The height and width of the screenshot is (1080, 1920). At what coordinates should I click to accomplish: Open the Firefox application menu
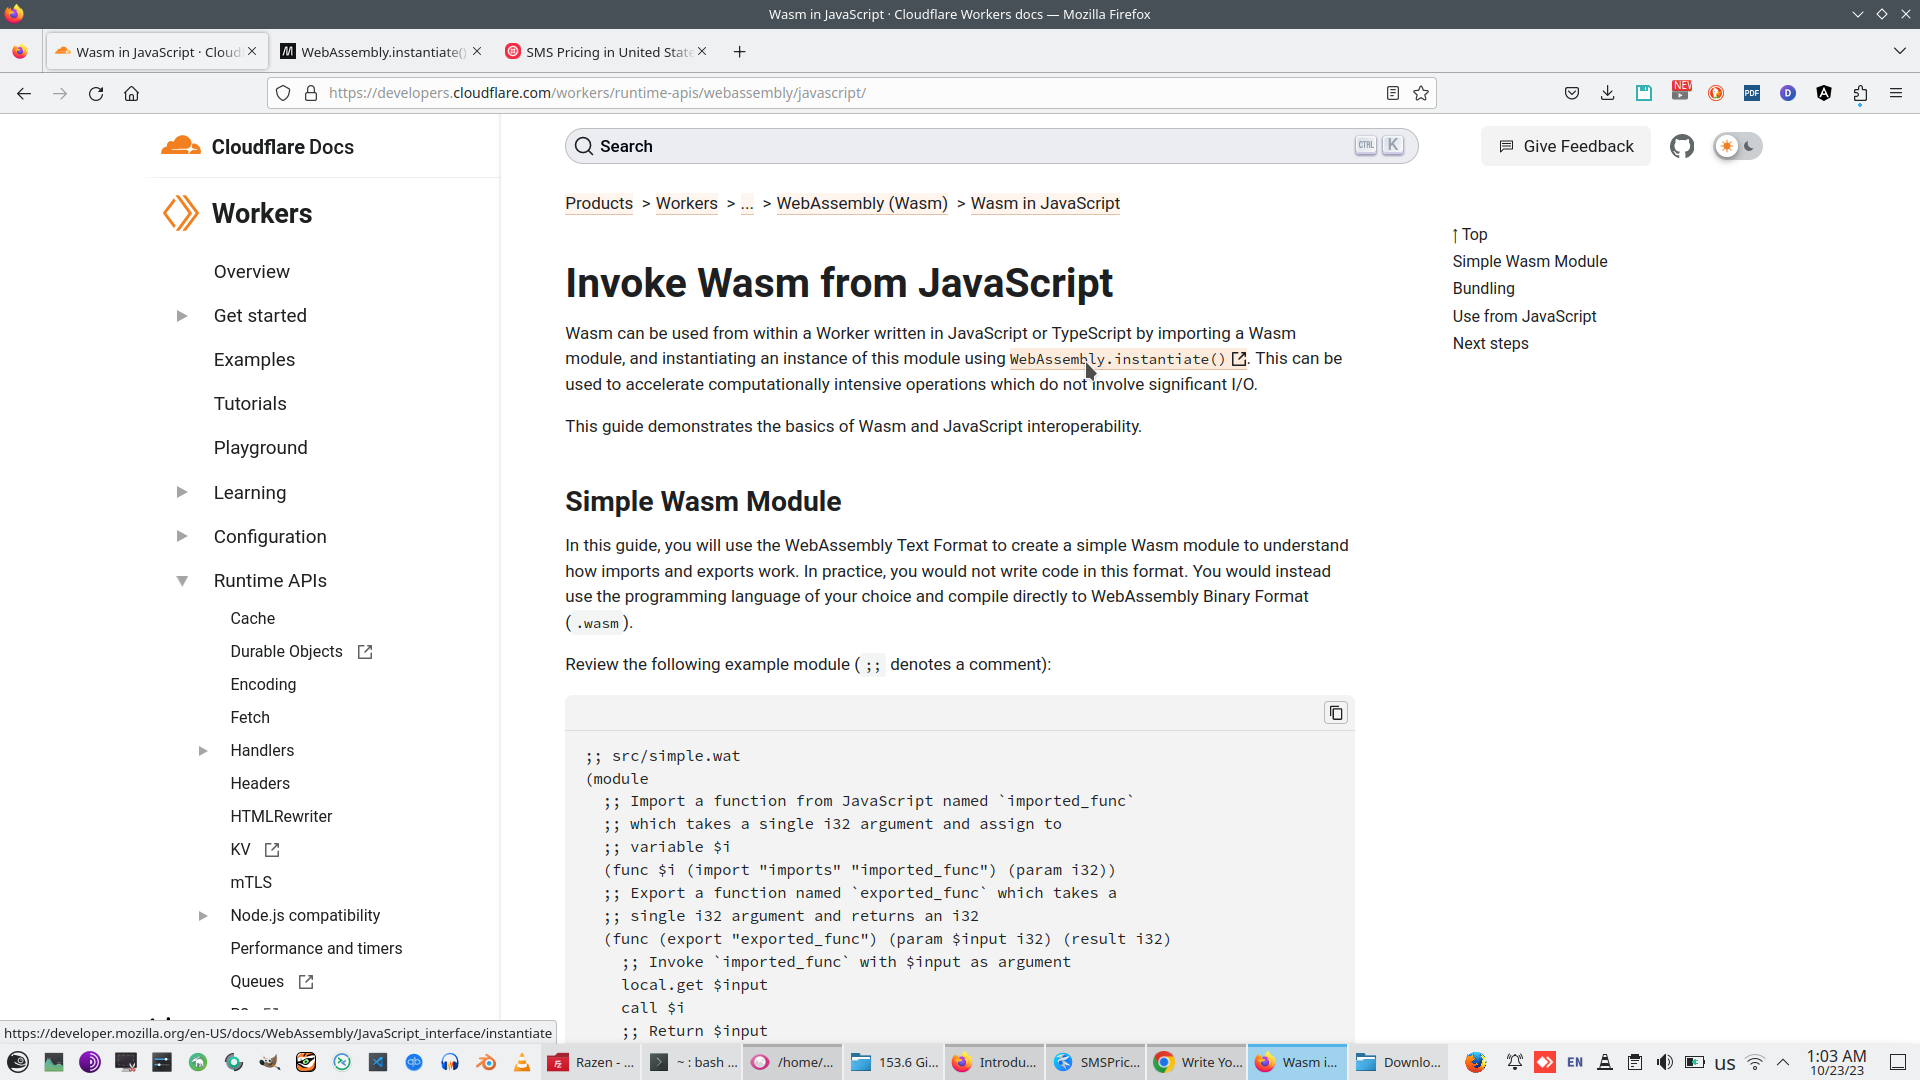tap(1896, 93)
